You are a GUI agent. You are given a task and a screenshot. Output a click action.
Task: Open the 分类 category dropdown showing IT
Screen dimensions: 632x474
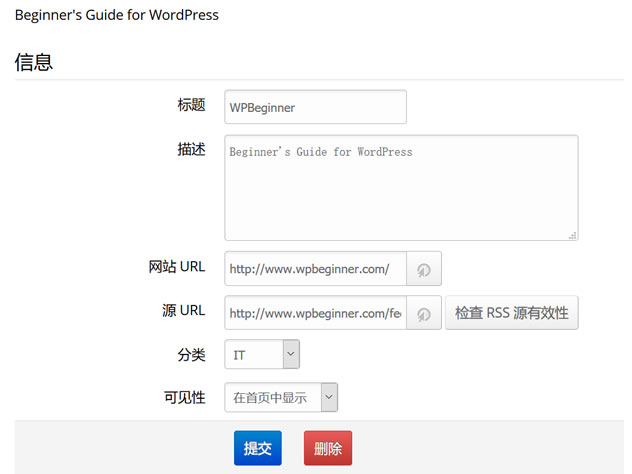click(x=262, y=354)
